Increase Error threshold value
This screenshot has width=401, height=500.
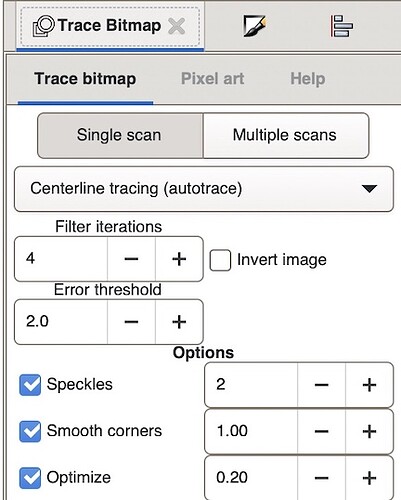point(179,322)
